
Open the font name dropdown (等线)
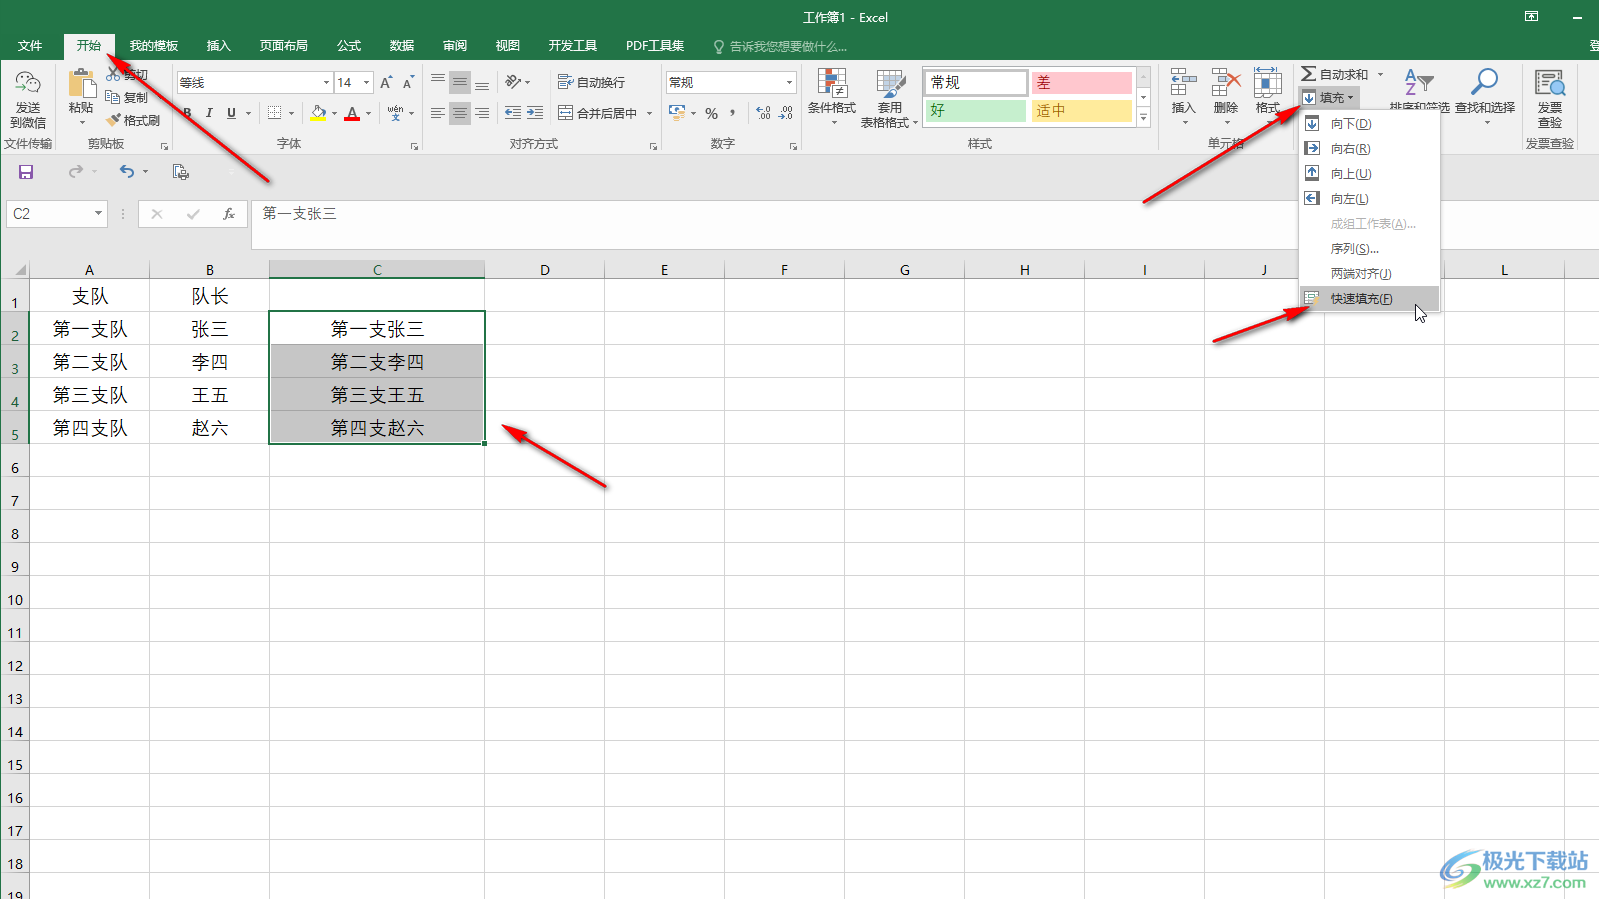click(326, 82)
